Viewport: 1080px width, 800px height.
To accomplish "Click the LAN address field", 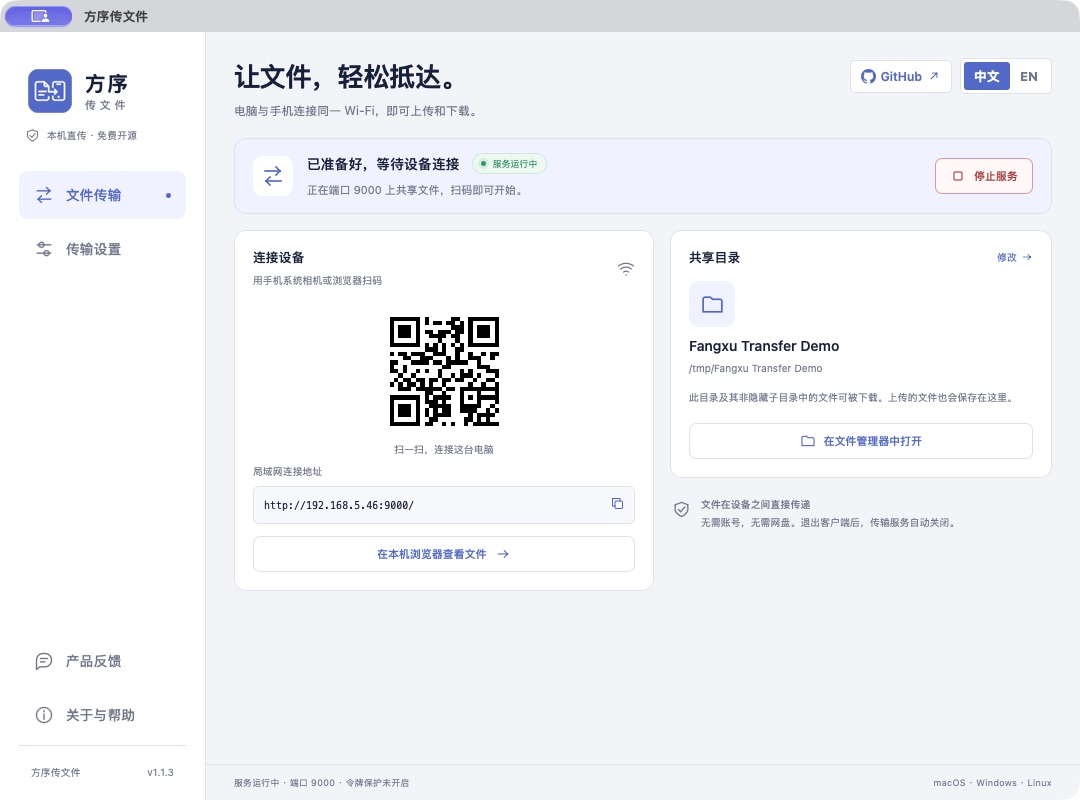I will [444, 505].
